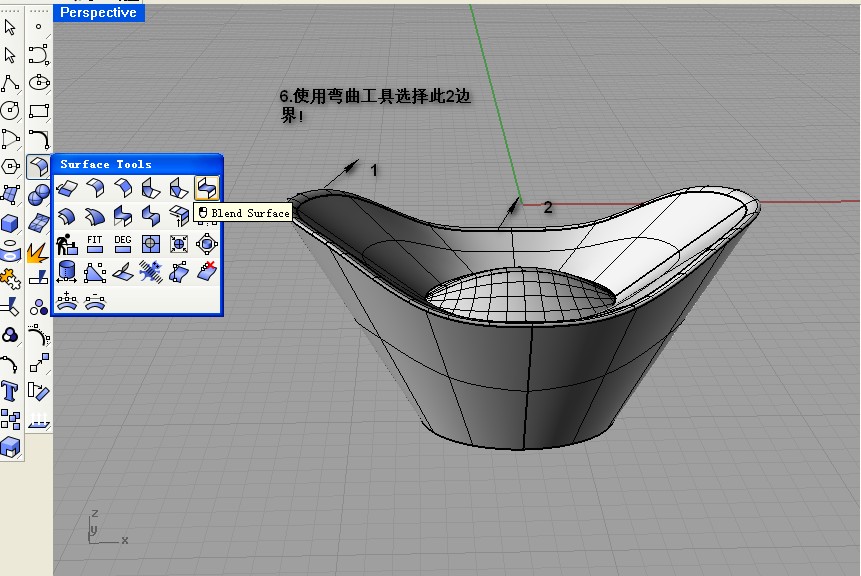The height and width of the screenshot is (576, 861).
Task: Select the Match Surface tool
Action: coord(123,216)
